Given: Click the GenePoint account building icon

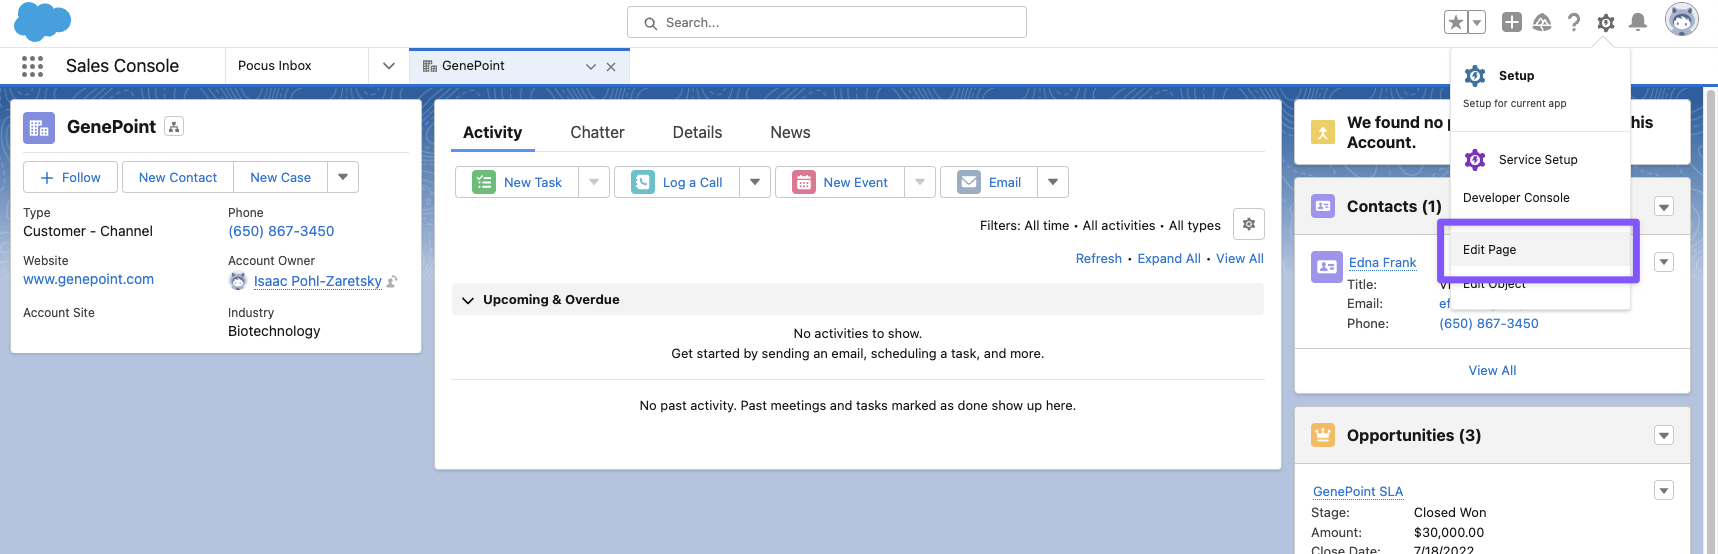Looking at the screenshot, I should click(39, 128).
